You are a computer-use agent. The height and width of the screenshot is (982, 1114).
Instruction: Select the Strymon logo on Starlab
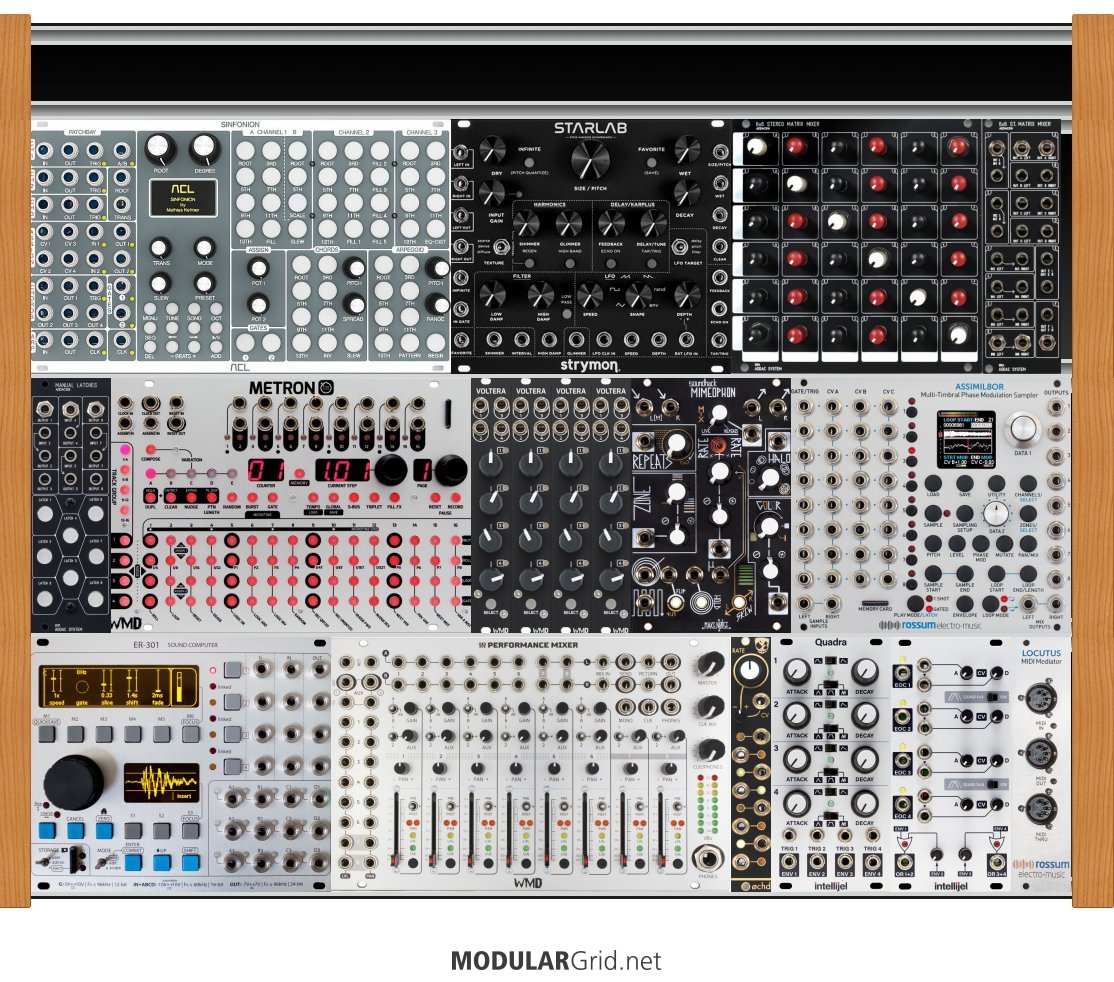[x=589, y=365]
